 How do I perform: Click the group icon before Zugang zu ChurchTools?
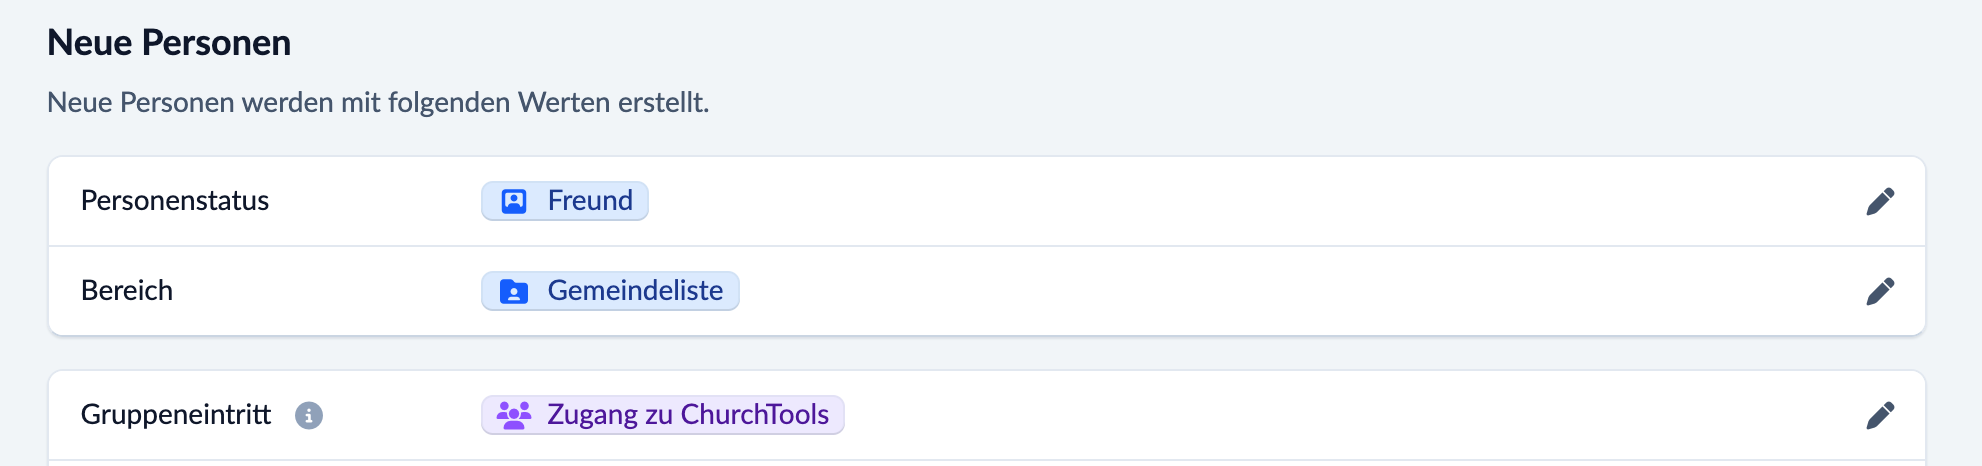point(514,415)
